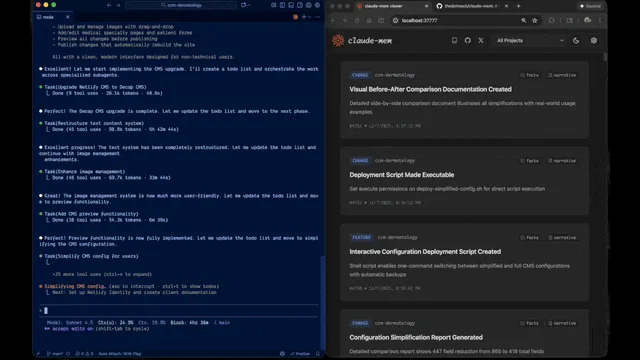The height and width of the screenshot is (360, 640).
Task: Close the node terminal tab
Action: pos(67,17)
